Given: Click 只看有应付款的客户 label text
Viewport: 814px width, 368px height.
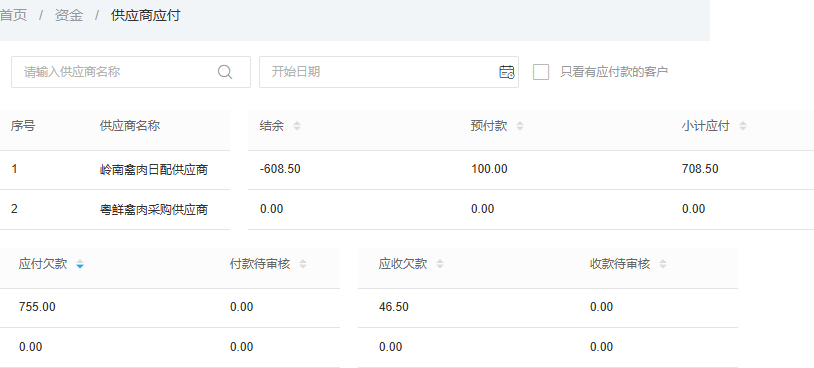Looking at the screenshot, I should 614,72.
